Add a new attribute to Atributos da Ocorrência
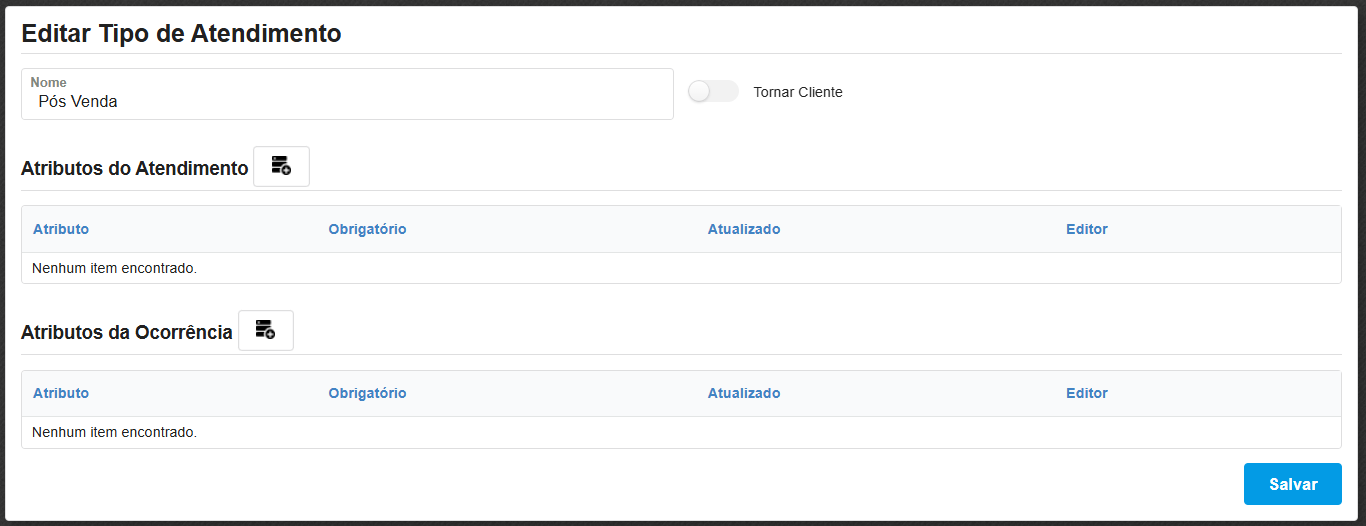1366x526 pixels. 265,330
